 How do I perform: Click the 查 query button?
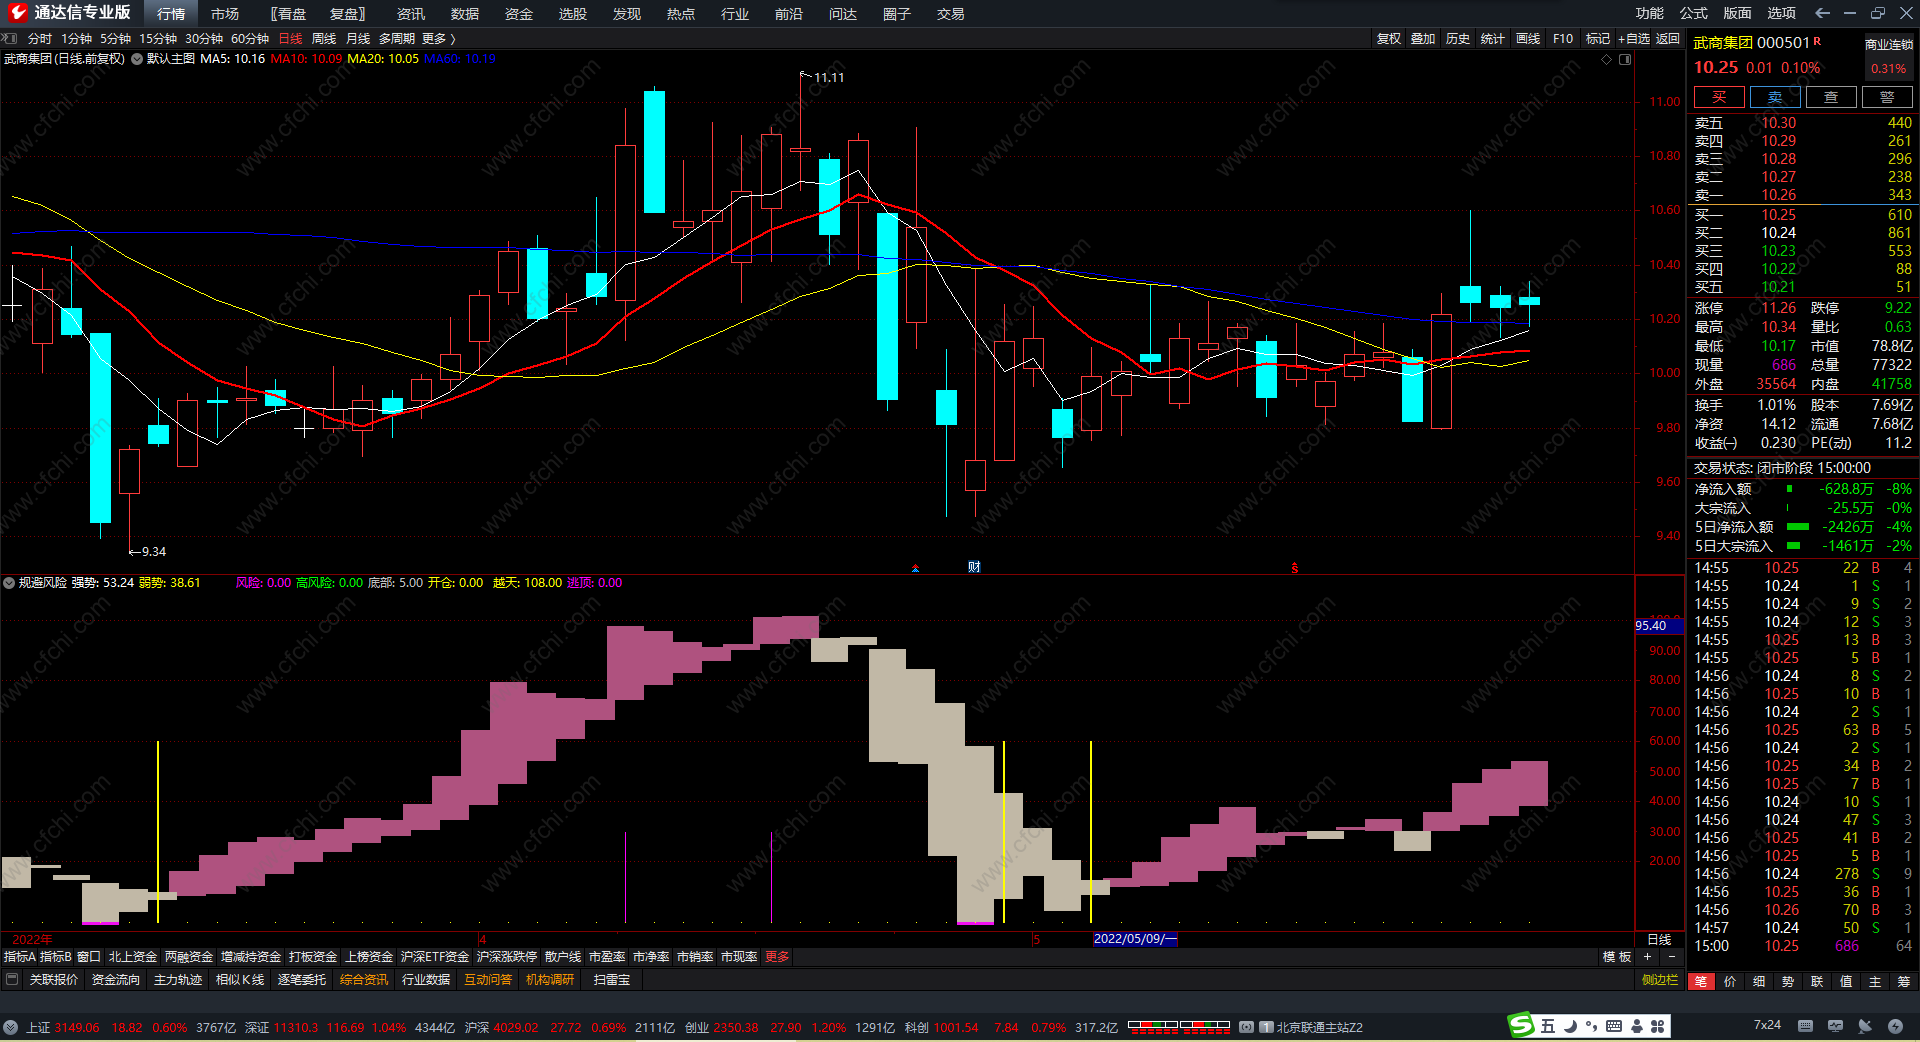pyautogui.click(x=1831, y=97)
